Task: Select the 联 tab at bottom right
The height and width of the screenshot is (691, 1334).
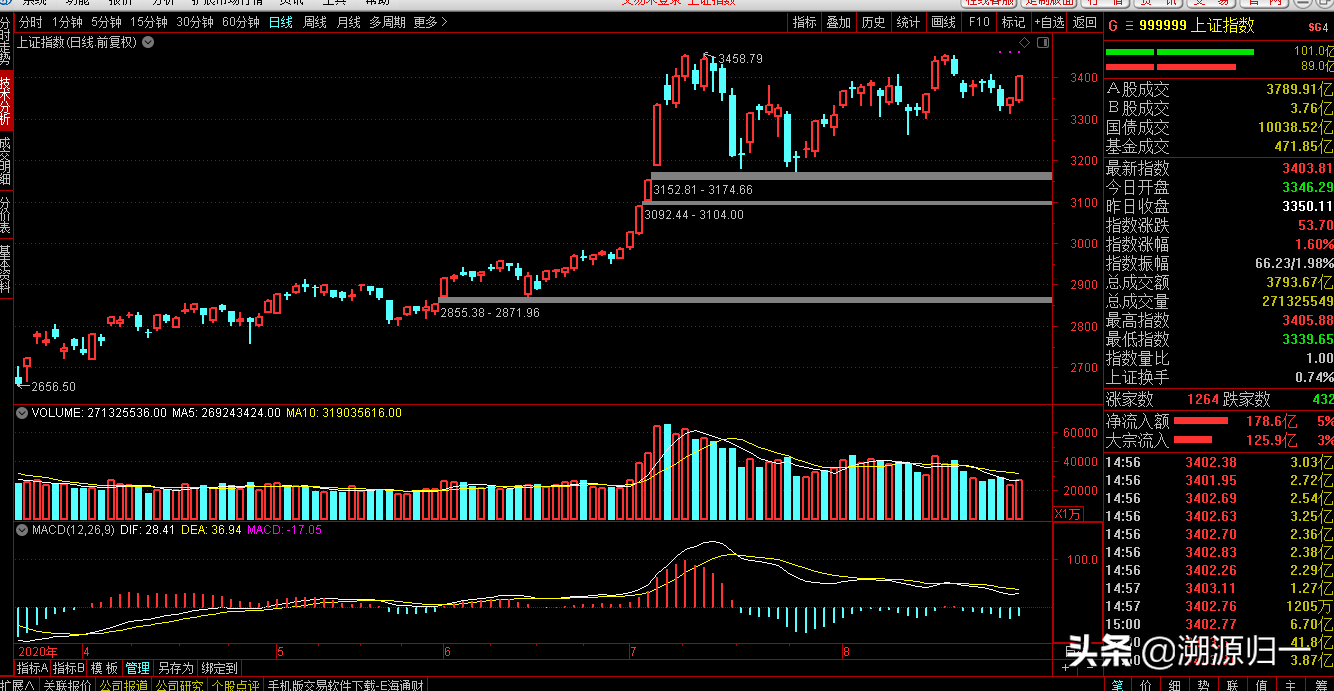Action: pos(1233,685)
